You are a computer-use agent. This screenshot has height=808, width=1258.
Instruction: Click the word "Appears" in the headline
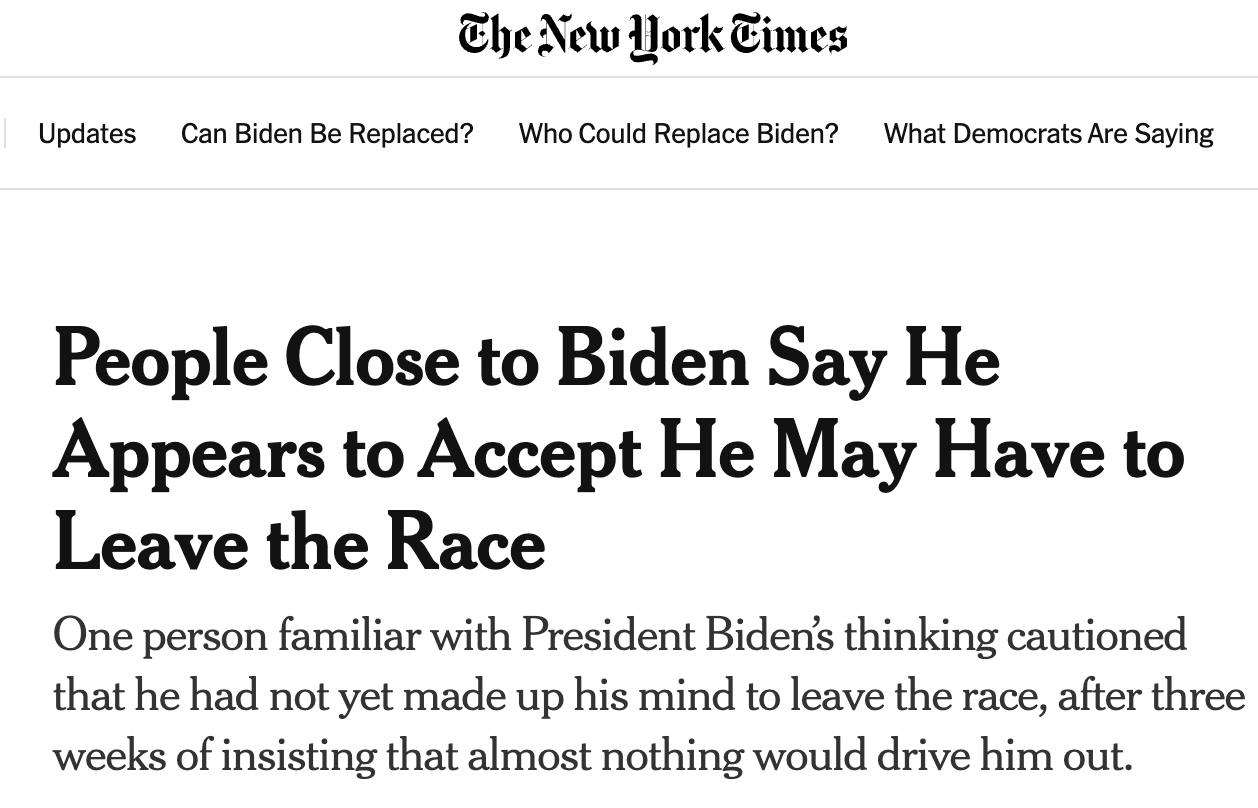189,451
